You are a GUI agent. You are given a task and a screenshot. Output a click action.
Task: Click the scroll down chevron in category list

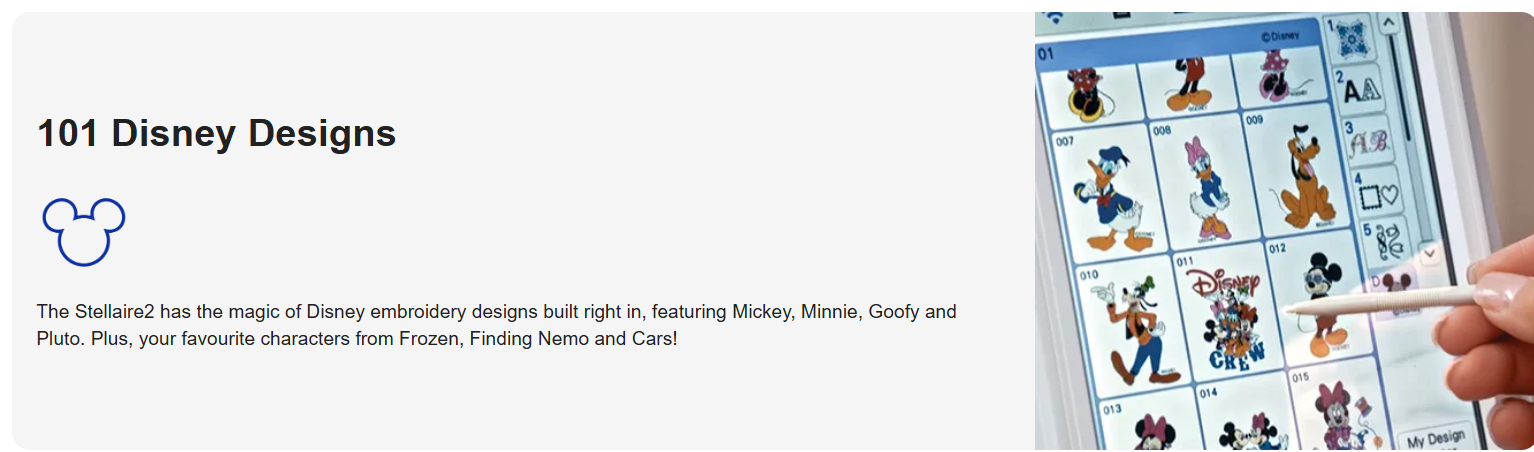(x=1429, y=252)
